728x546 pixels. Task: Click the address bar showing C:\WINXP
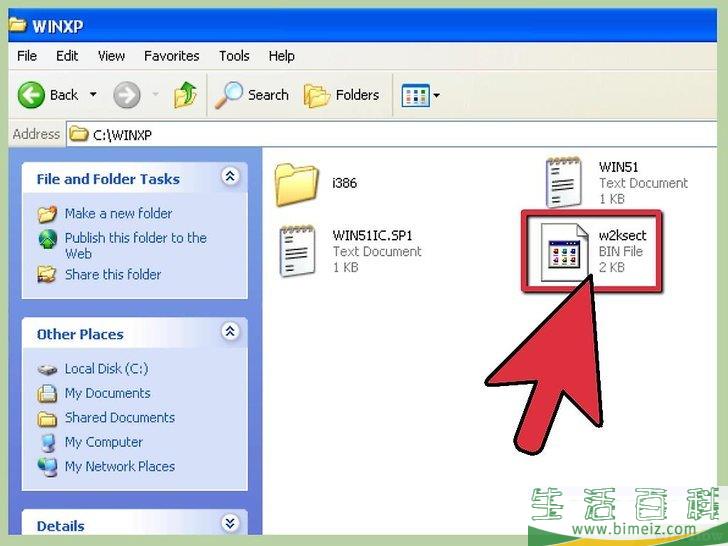pos(392,135)
